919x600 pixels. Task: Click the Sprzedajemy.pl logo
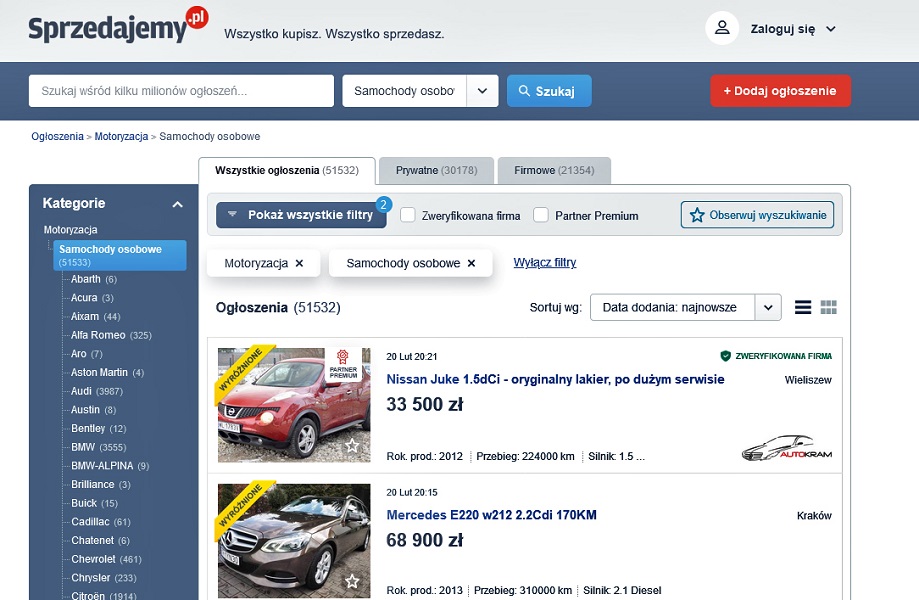click(x=118, y=26)
